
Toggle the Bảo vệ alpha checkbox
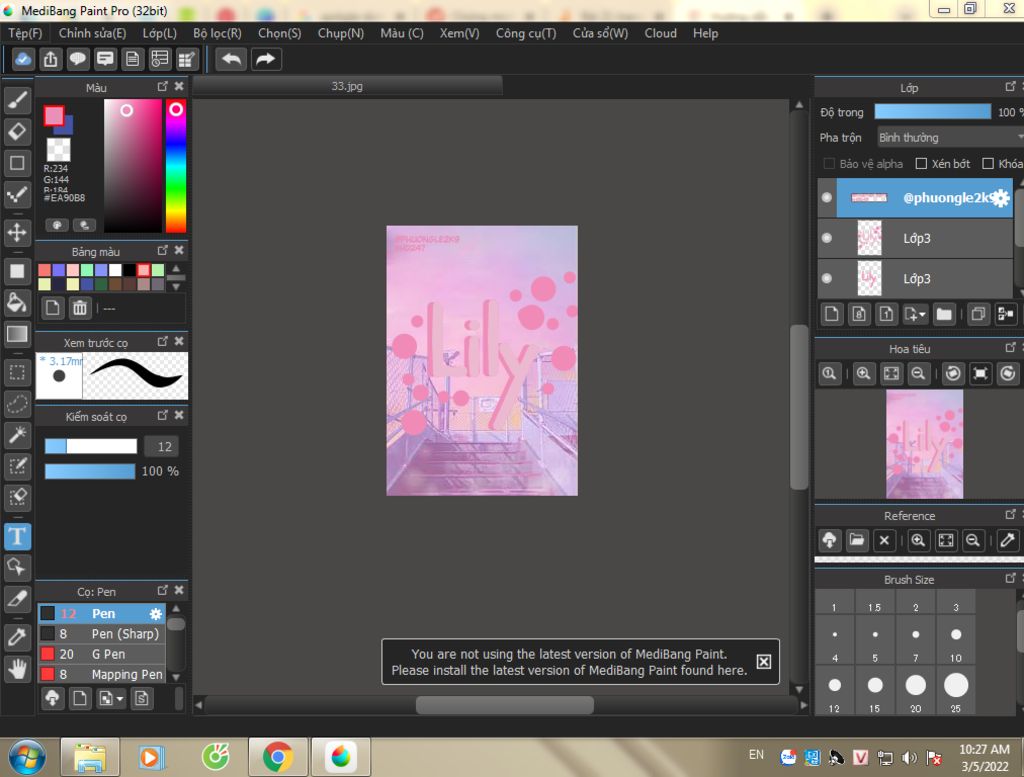(x=829, y=164)
